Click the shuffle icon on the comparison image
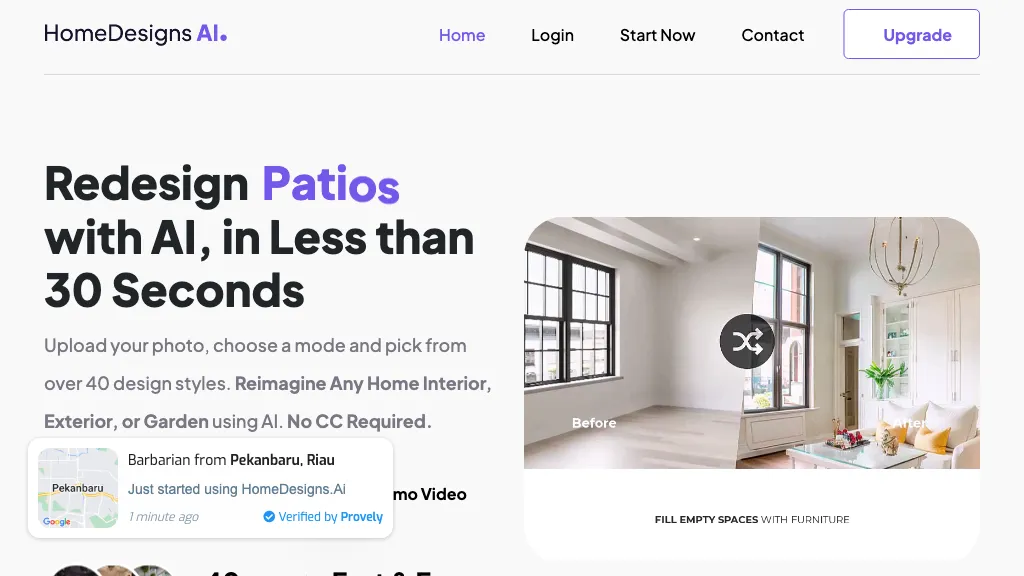Screen dimensions: 1024x576 [x=747, y=342]
